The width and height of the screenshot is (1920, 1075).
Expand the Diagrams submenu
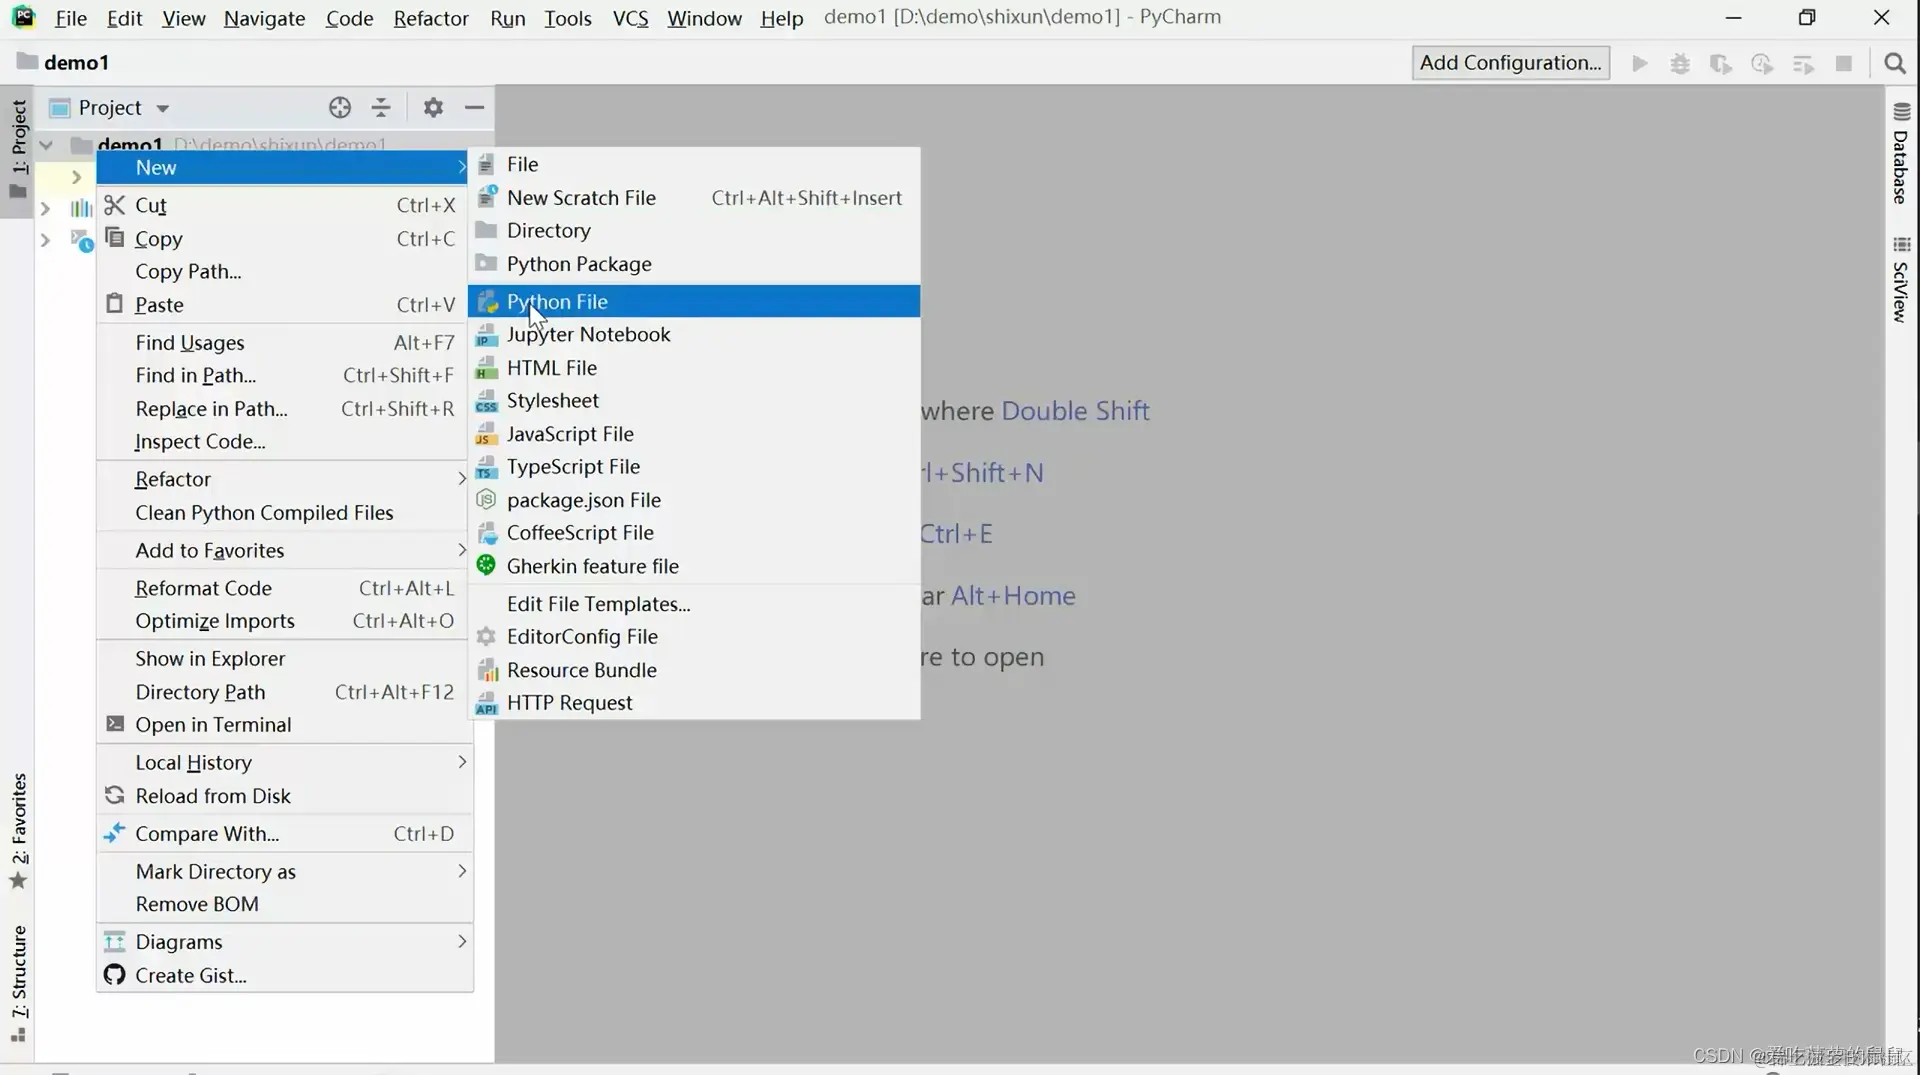point(284,942)
